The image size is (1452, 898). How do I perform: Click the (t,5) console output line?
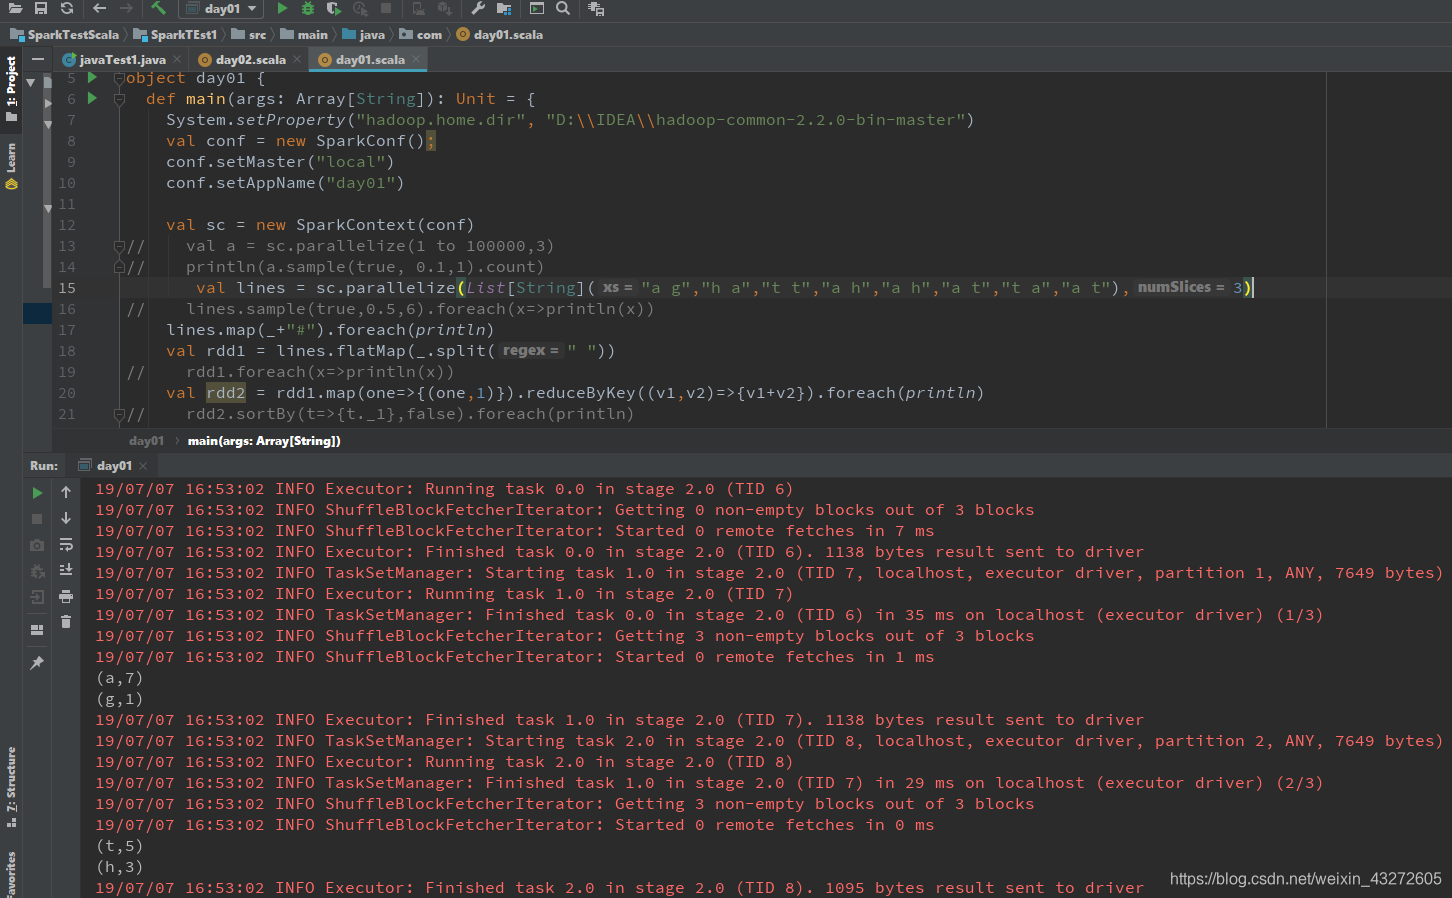coord(119,846)
